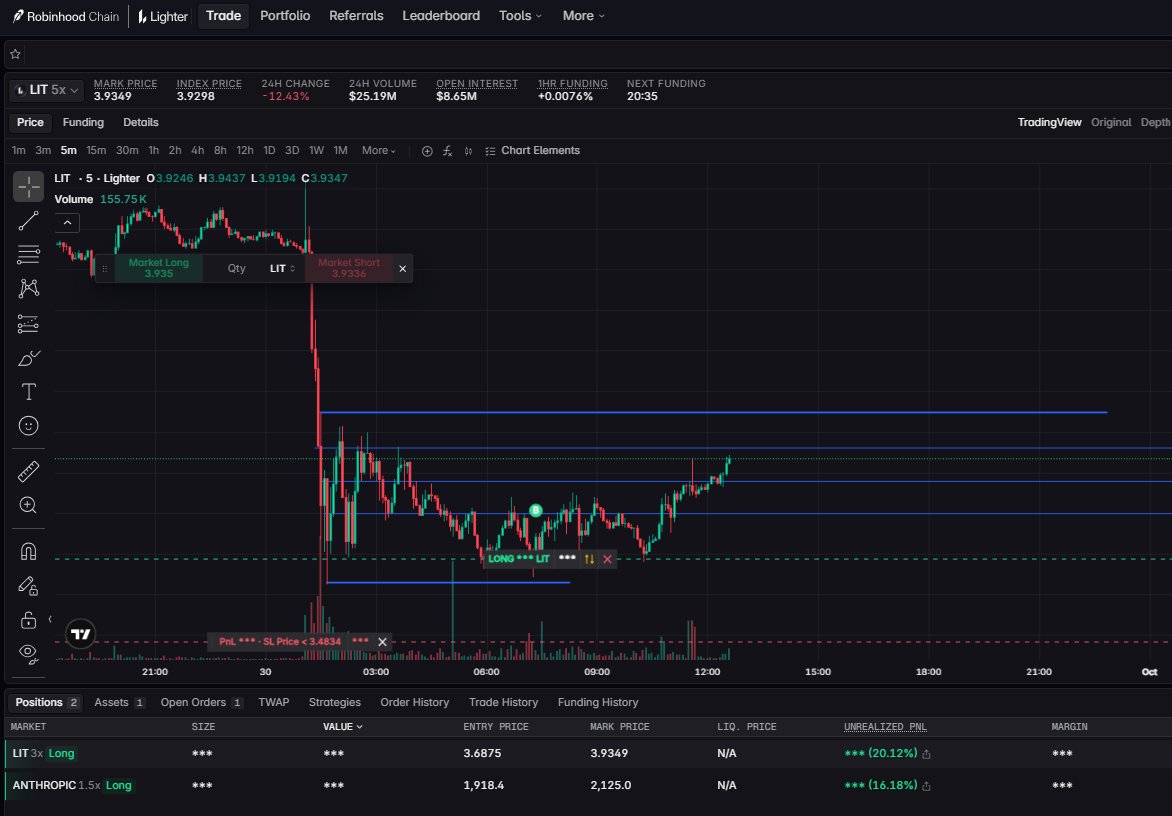Switch to the Funding chart tab
Screen dimensions: 1172x816
coord(83,123)
